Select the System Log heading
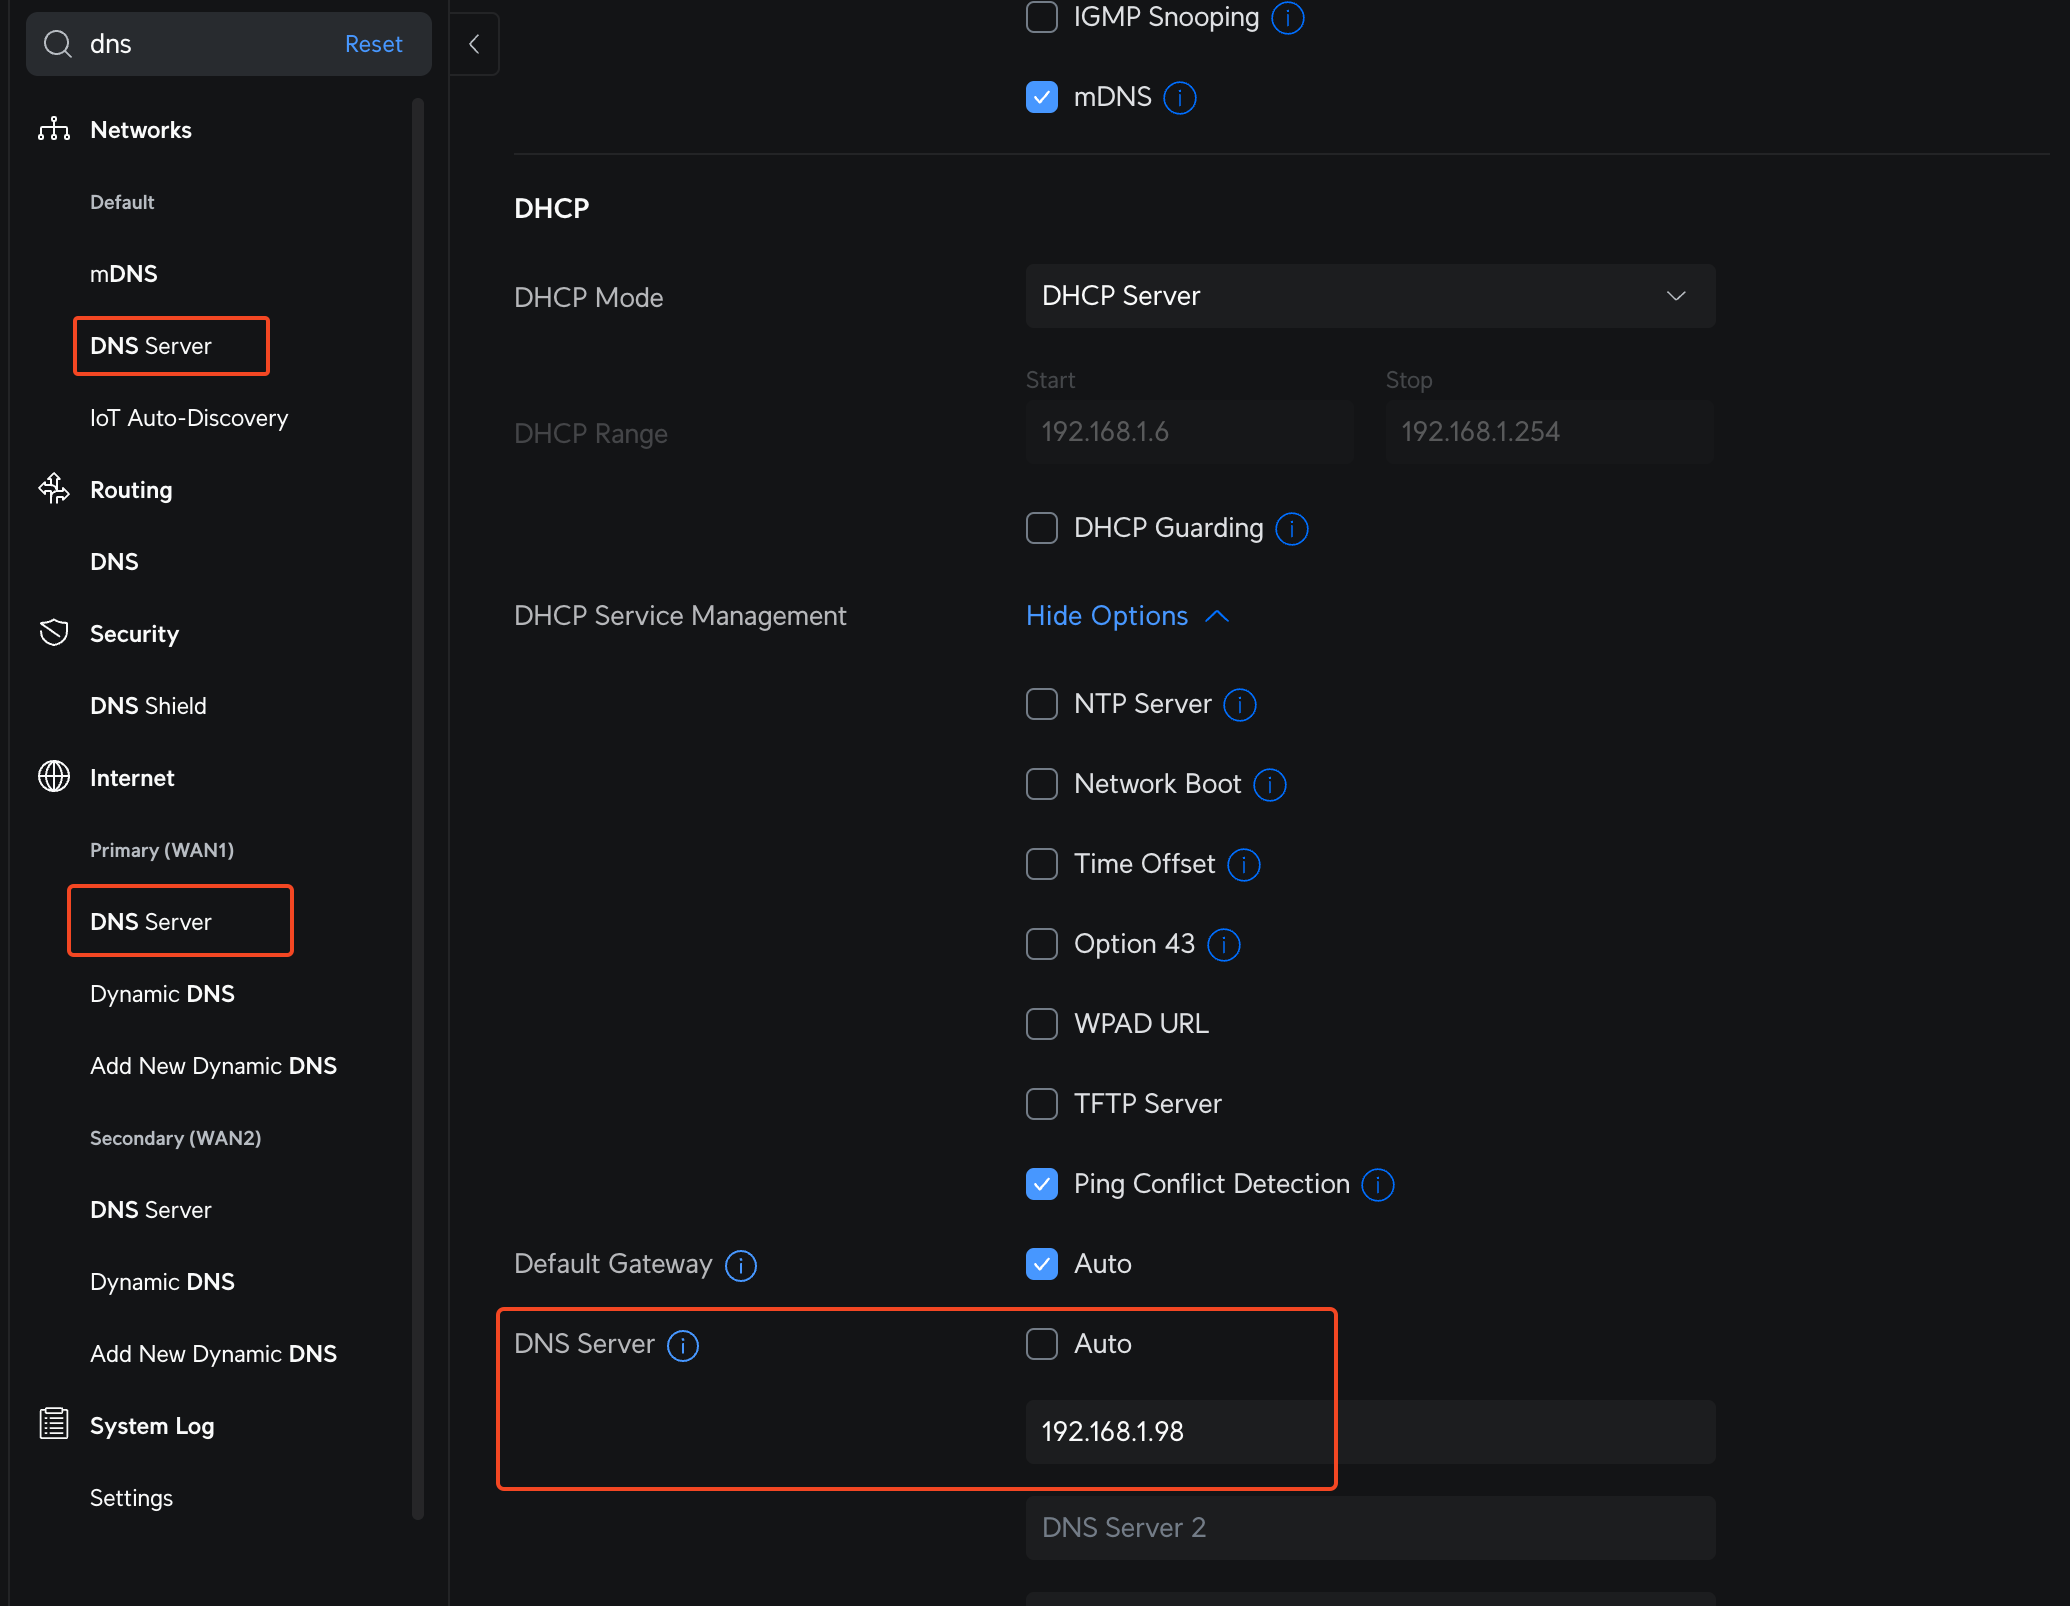 pos(152,1426)
